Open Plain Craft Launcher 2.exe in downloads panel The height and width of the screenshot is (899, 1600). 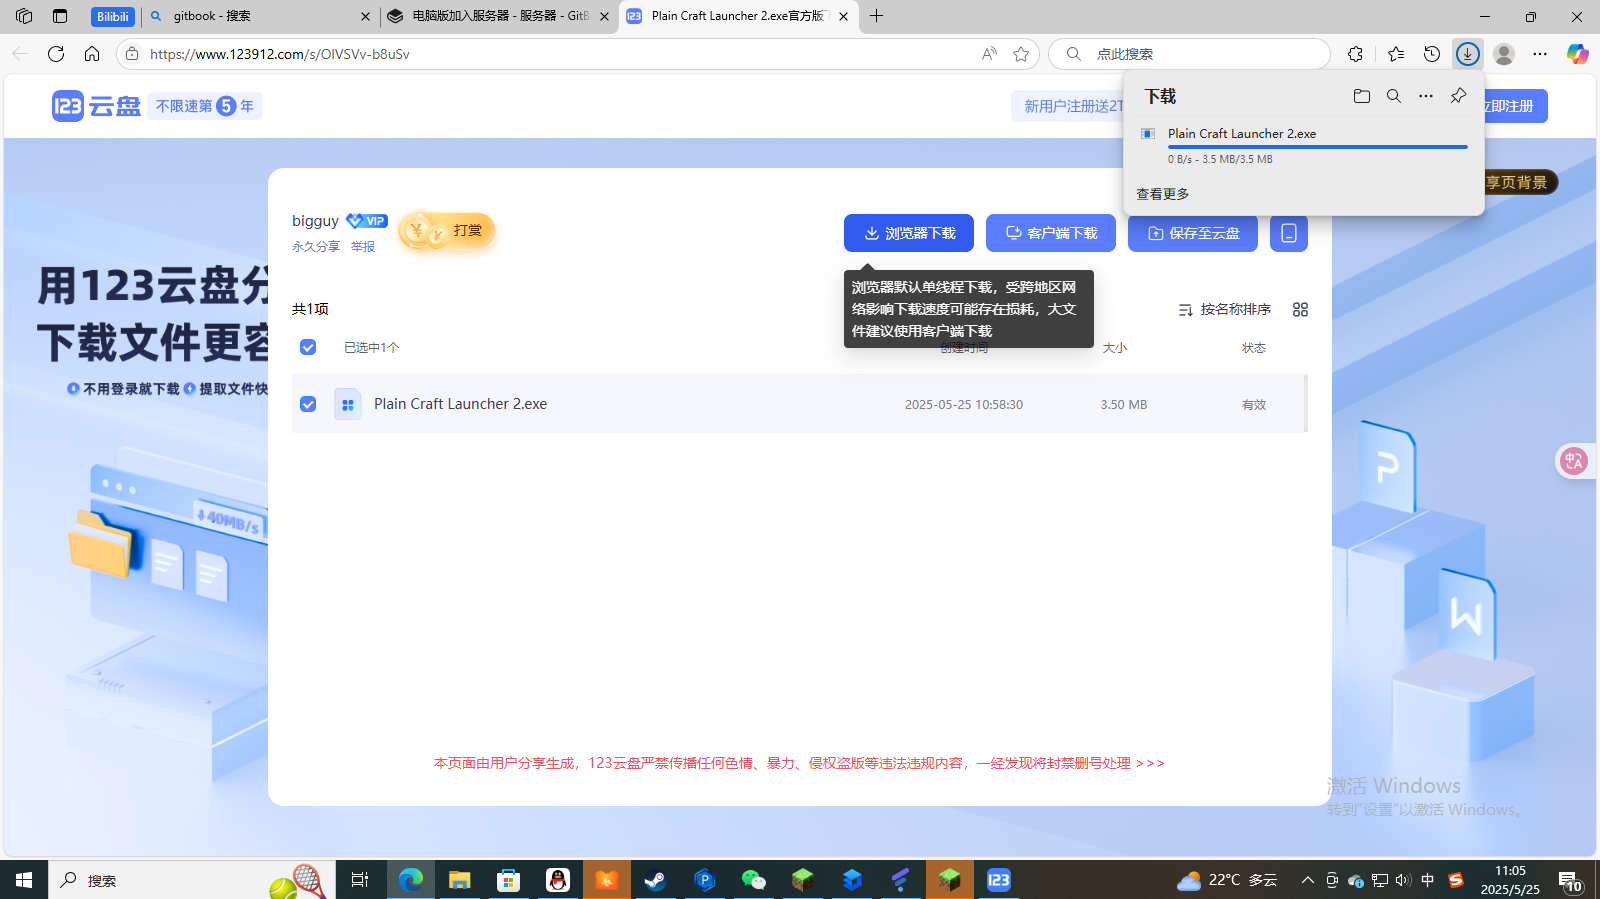[1242, 133]
